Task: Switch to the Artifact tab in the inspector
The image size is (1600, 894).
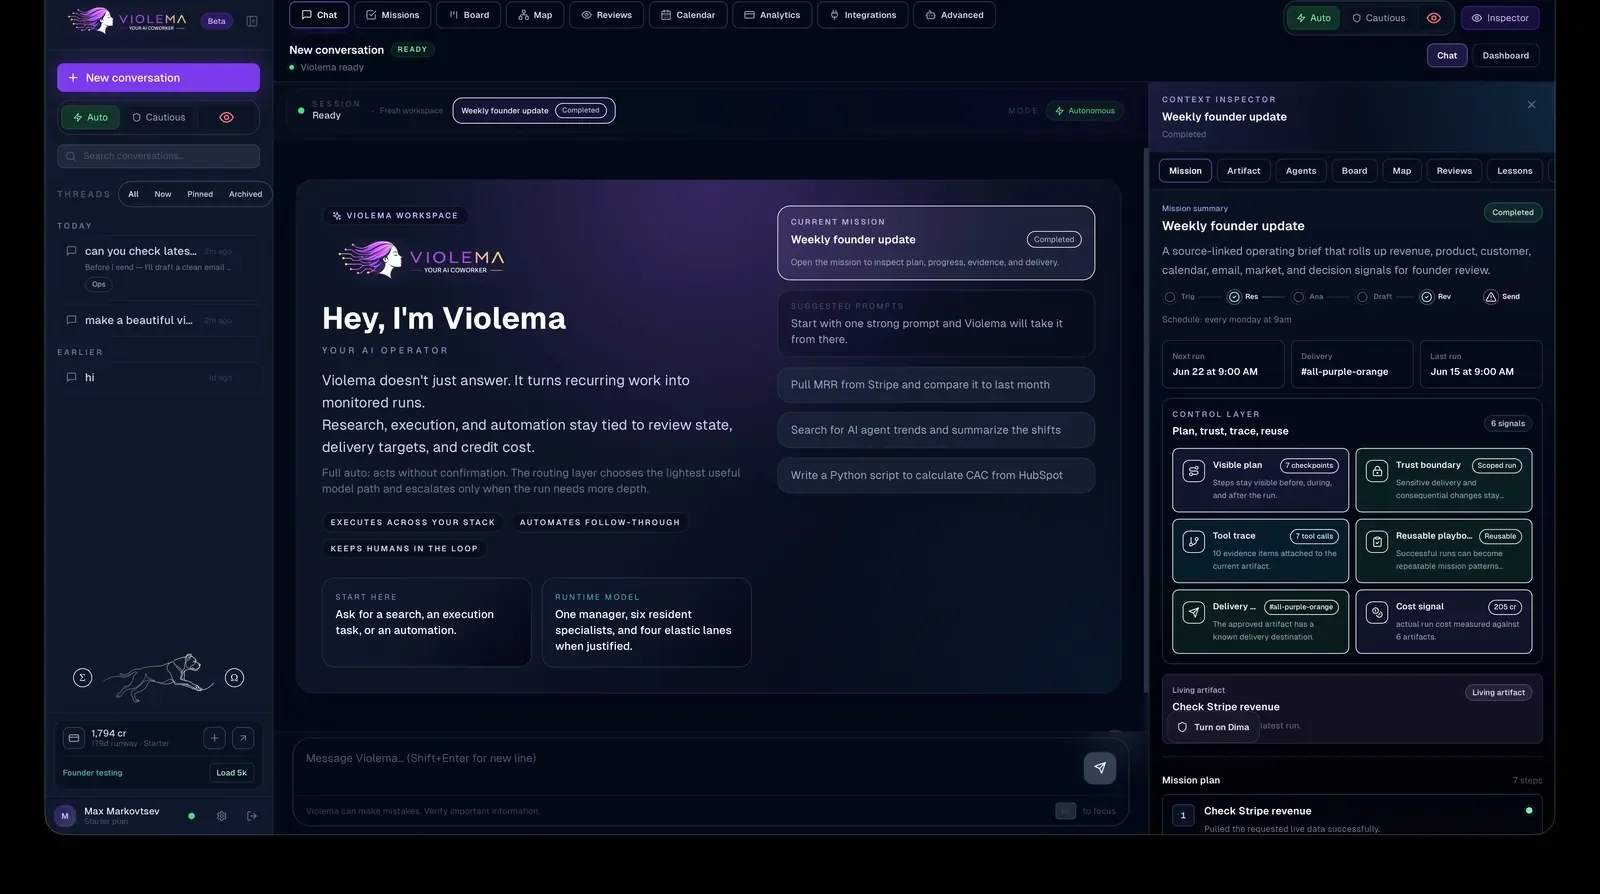Action: (1244, 171)
